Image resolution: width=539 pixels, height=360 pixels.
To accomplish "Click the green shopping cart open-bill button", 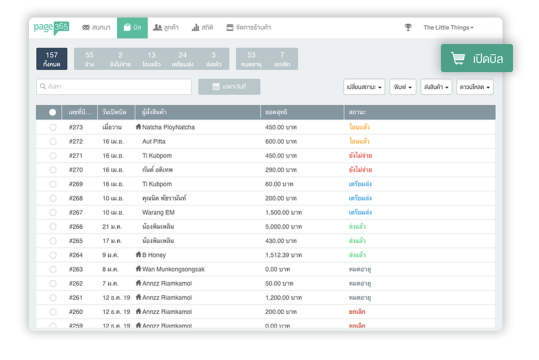I will [477, 58].
